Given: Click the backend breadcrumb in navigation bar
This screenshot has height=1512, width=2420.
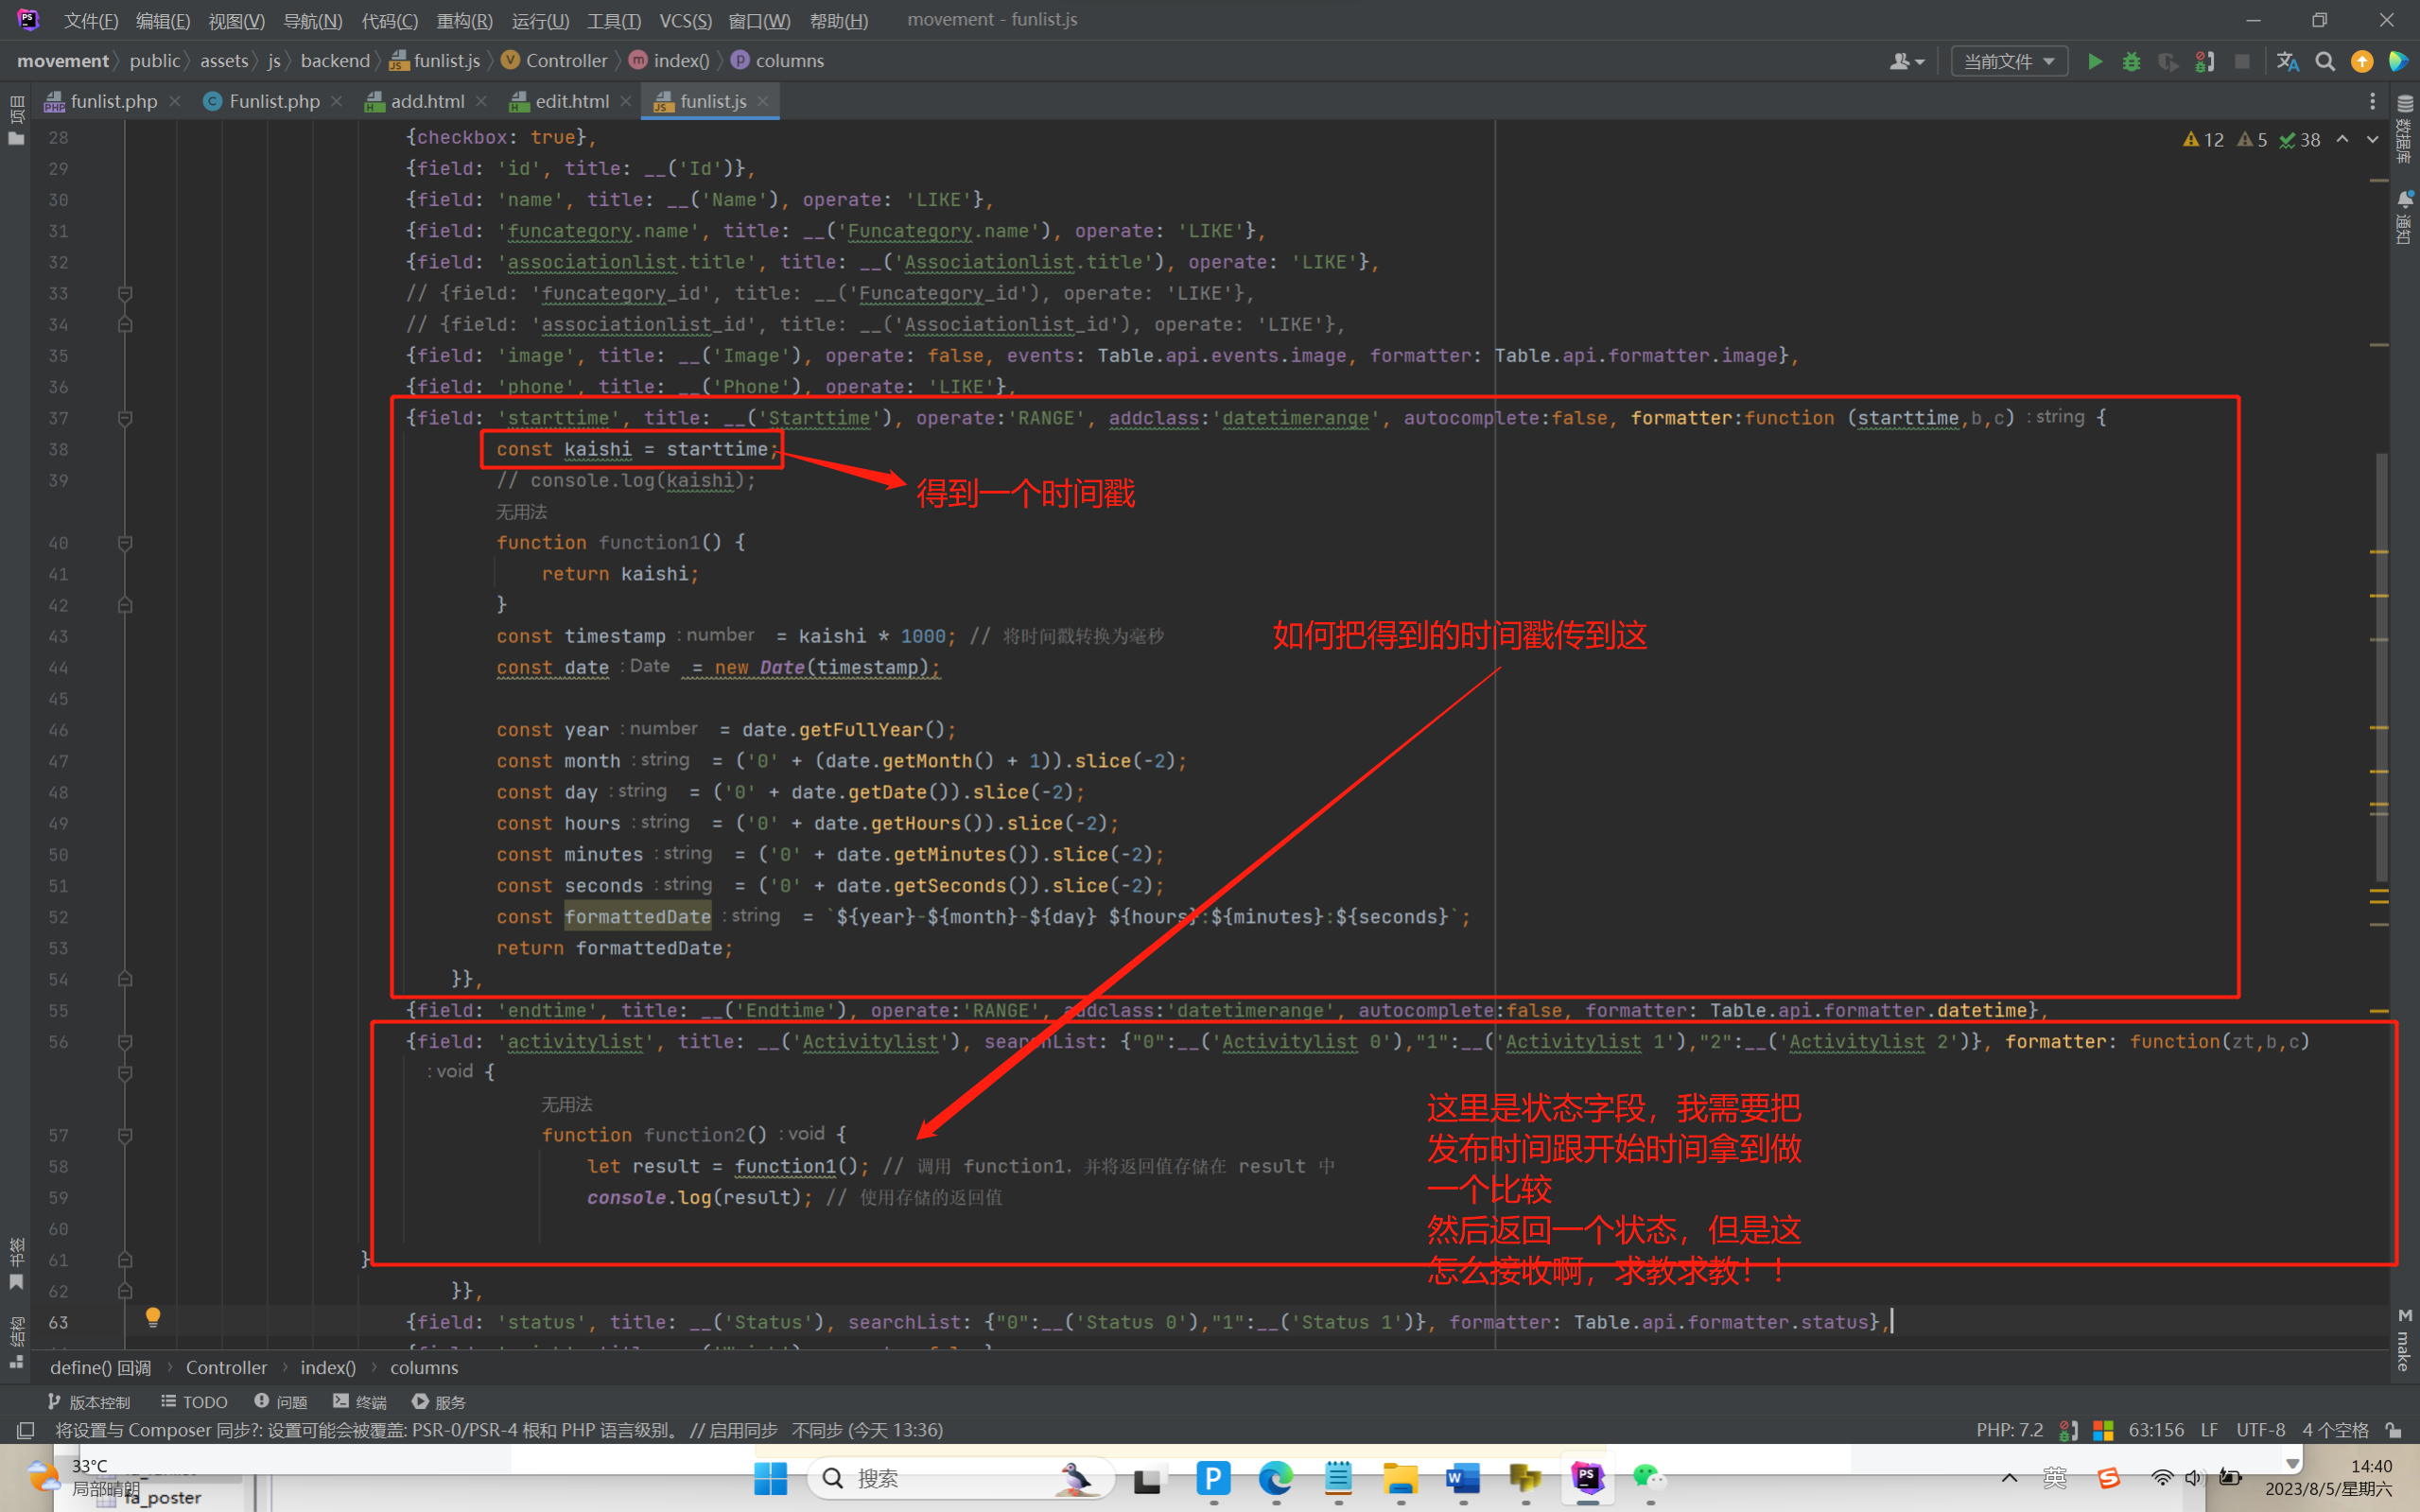Looking at the screenshot, I should pyautogui.click(x=335, y=61).
